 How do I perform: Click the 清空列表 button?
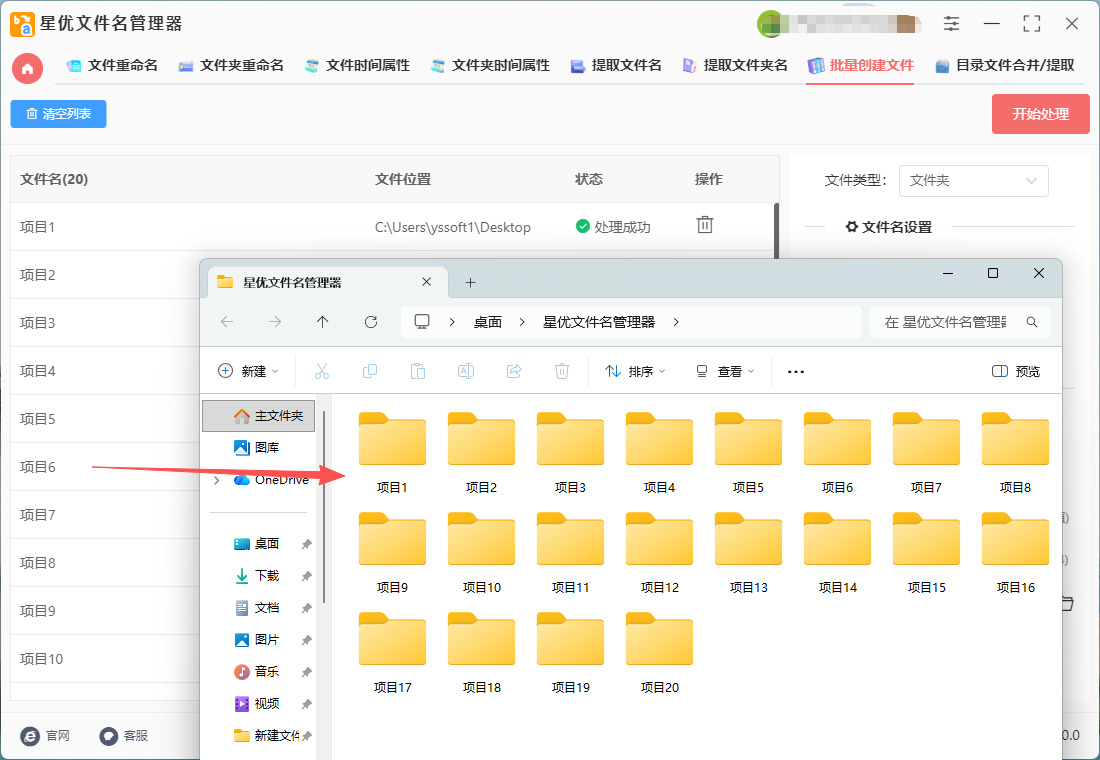58,114
